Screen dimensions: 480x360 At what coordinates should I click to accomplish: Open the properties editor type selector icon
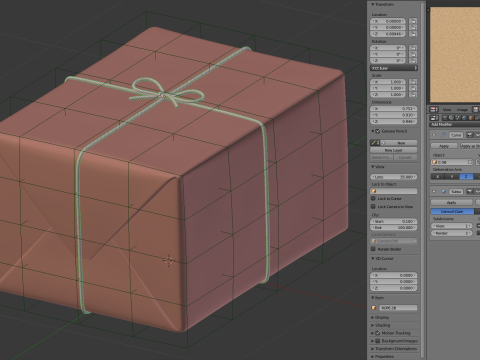pos(434,118)
